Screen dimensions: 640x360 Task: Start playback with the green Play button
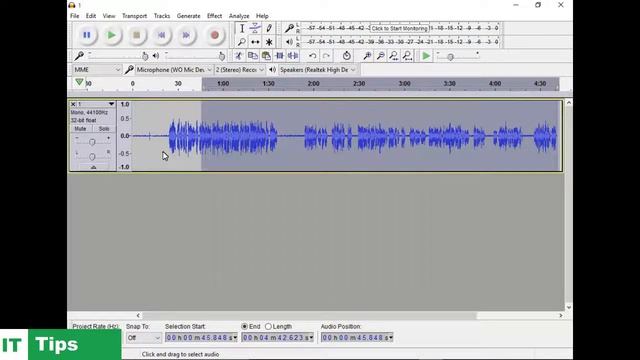111,35
